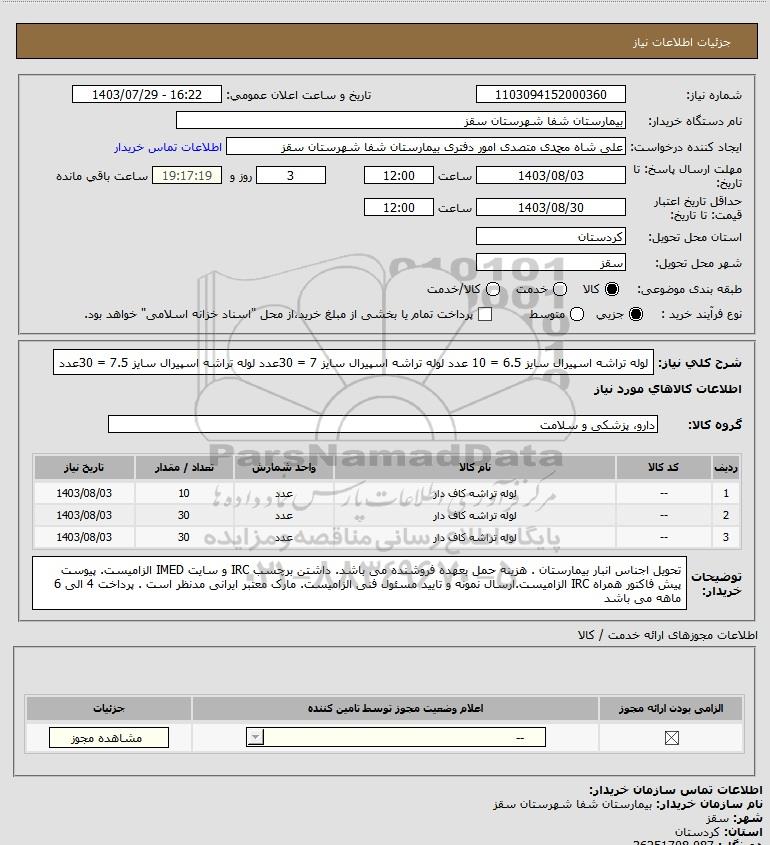
Task: Click row 1 item name لوله تراشه کاف دار
Action: point(475,494)
